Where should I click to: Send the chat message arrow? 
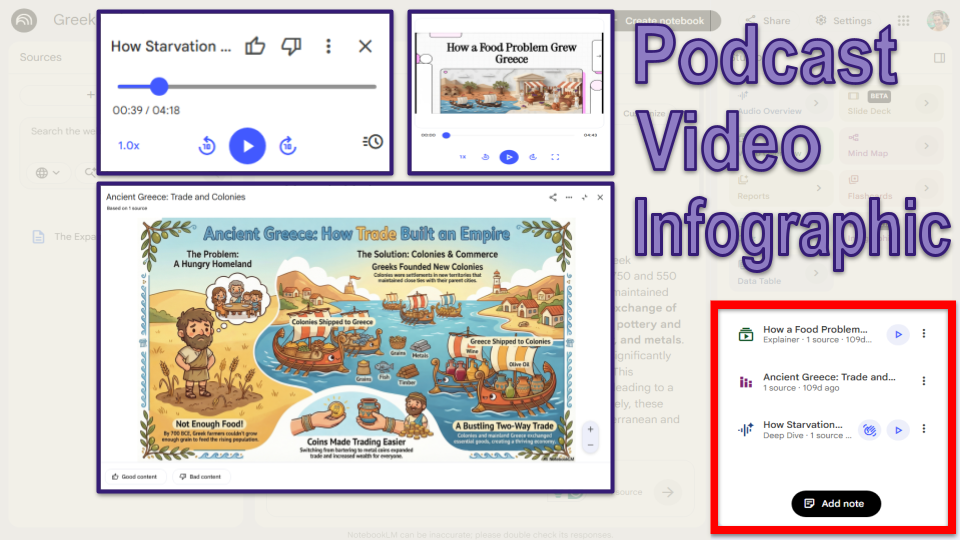(x=667, y=492)
